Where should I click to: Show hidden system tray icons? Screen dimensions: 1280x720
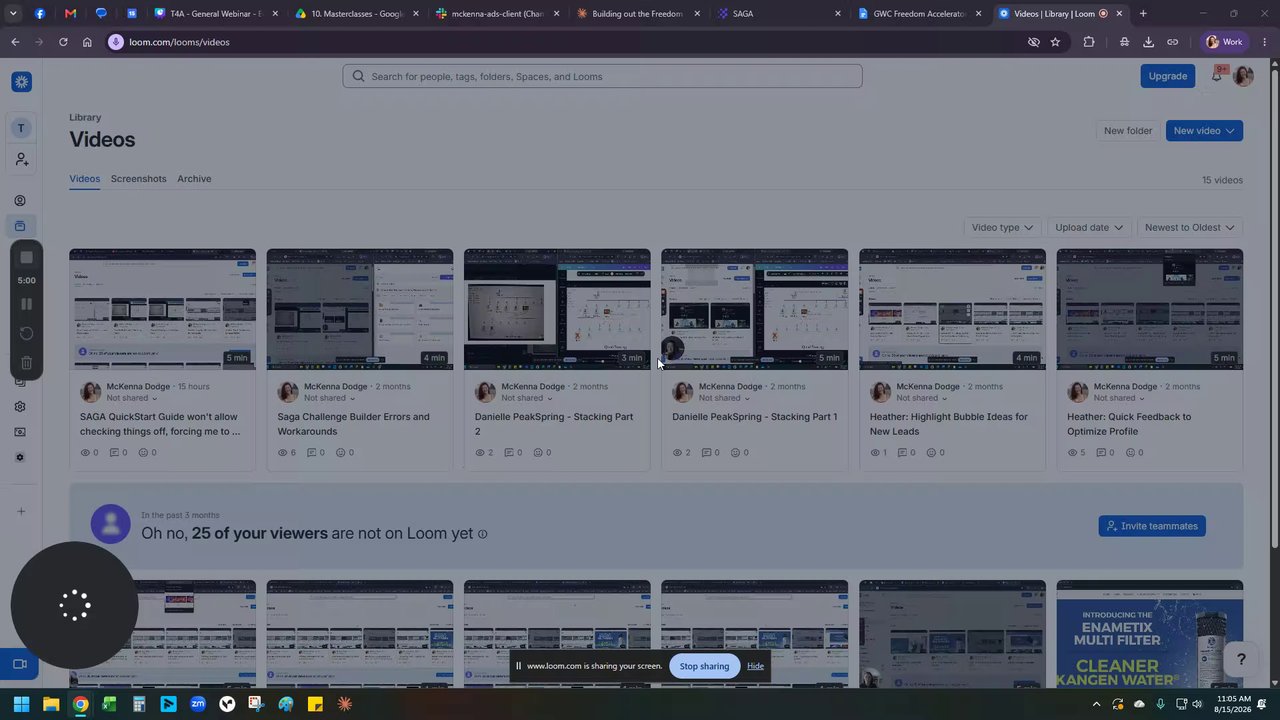[1096, 704]
